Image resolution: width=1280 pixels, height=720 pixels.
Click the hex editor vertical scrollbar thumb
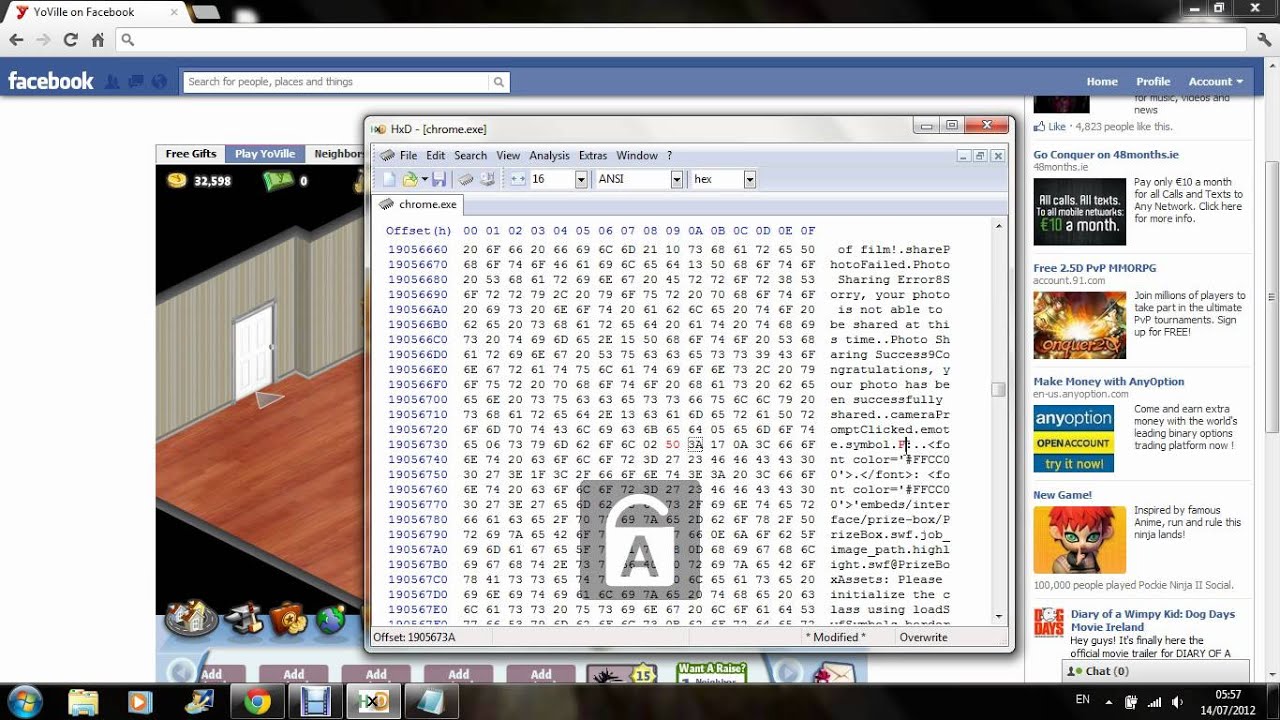998,390
